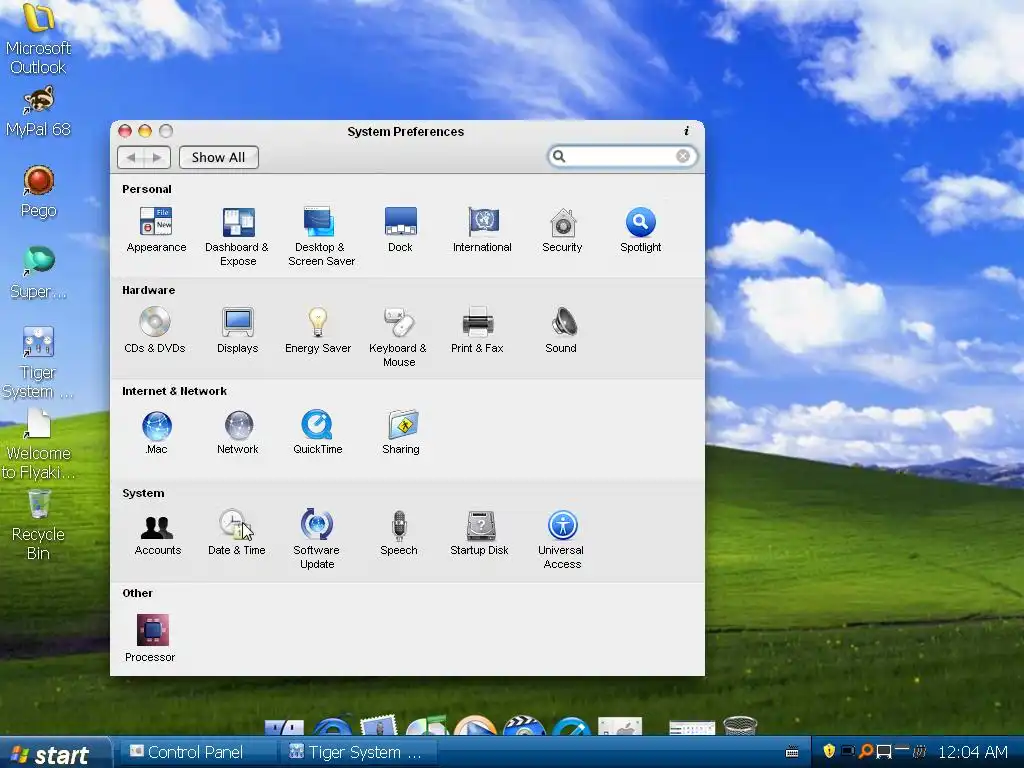Open International preferences
Image resolution: width=1024 pixels, height=768 pixels.
coord(482,229)
